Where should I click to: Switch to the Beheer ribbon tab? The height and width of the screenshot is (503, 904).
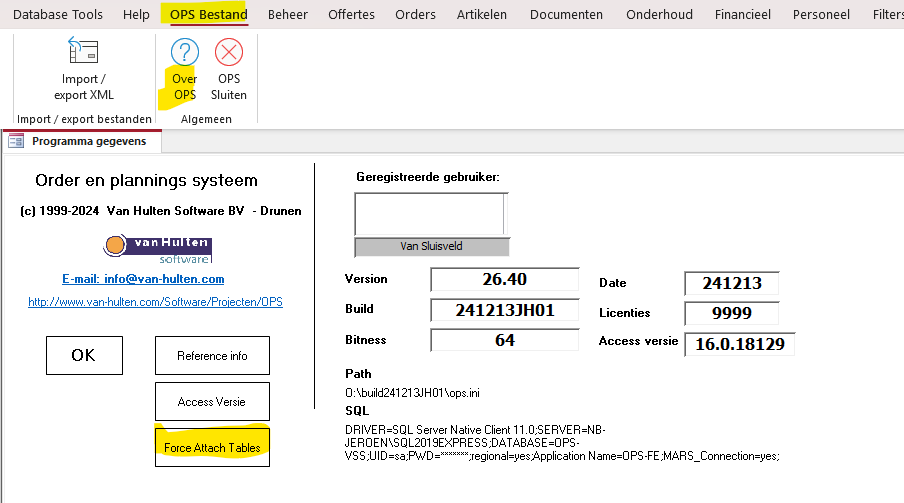(x=288, y=14)
